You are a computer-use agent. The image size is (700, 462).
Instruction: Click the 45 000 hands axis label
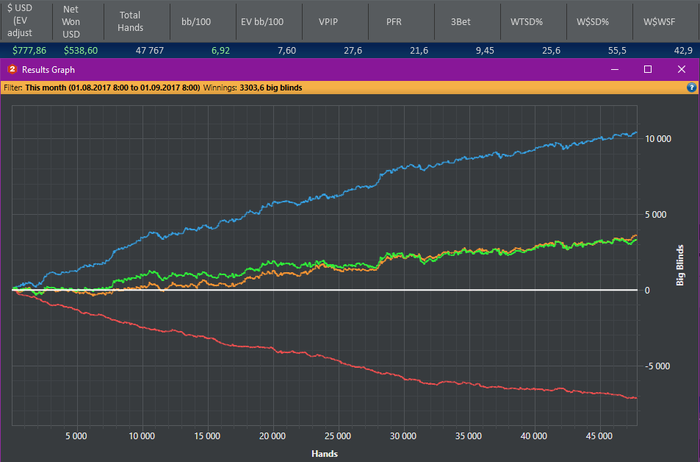(x=599, y=436)
